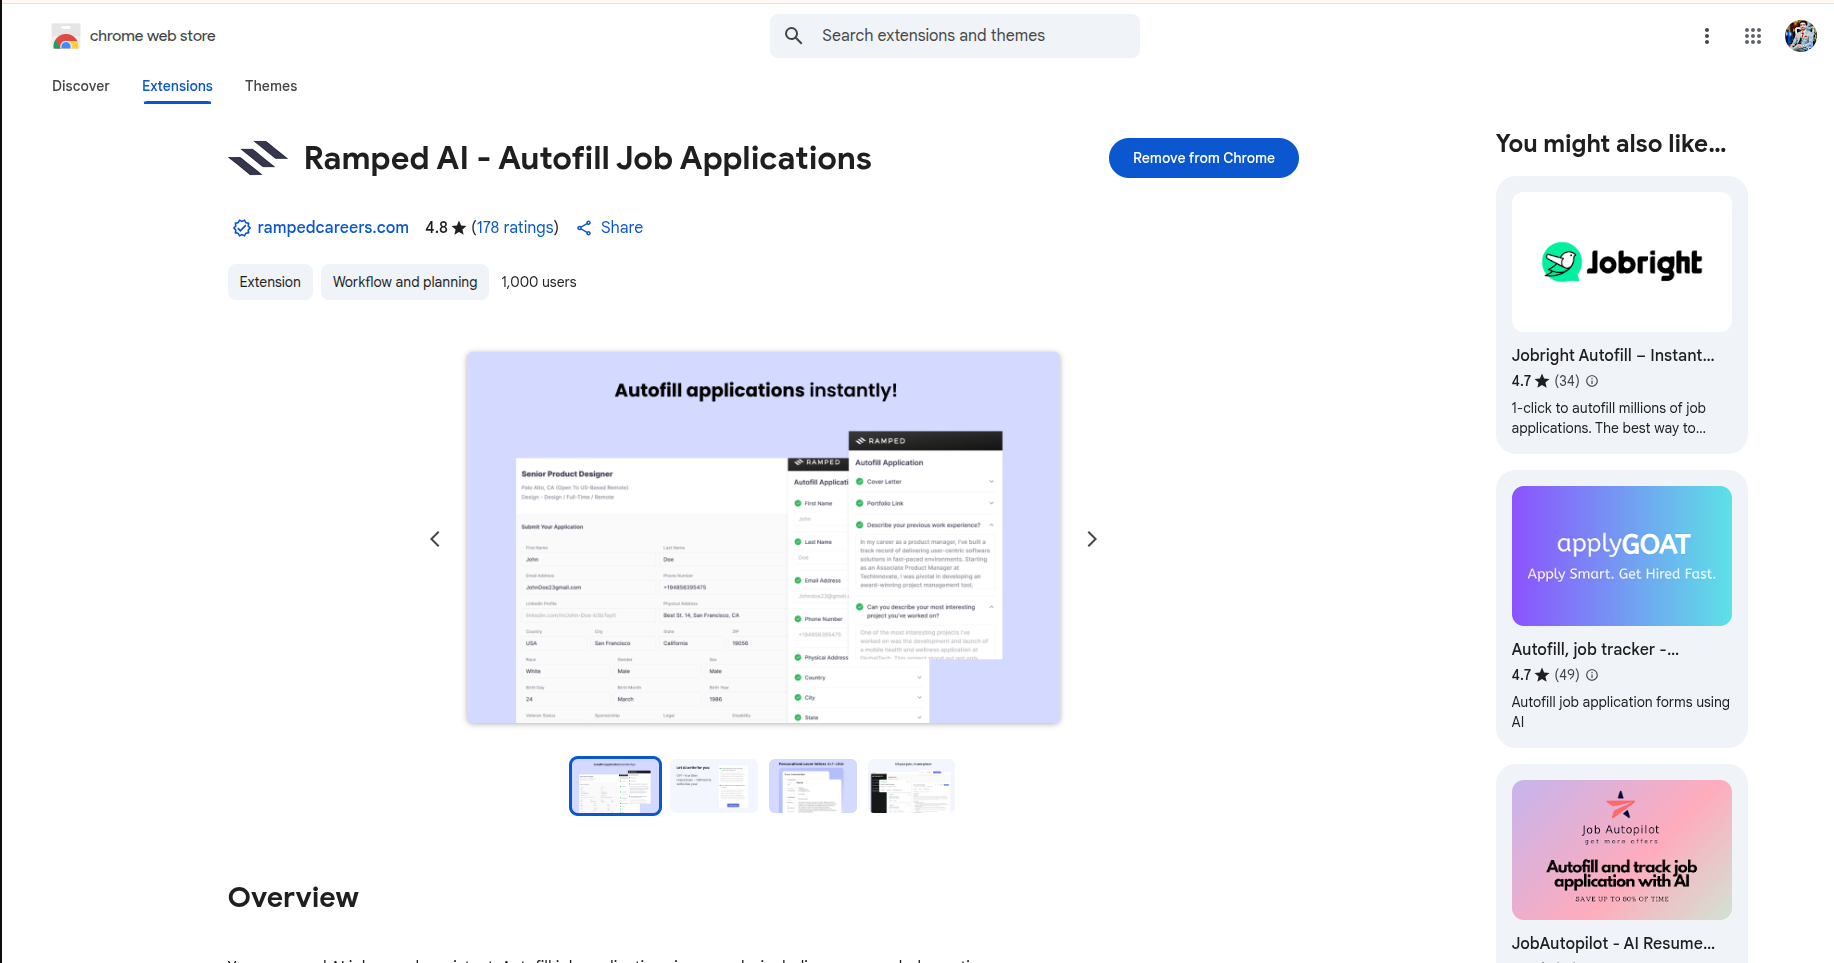Open the three-dot more options menu
The image size is (1834, 963).
pos(1706,36)
